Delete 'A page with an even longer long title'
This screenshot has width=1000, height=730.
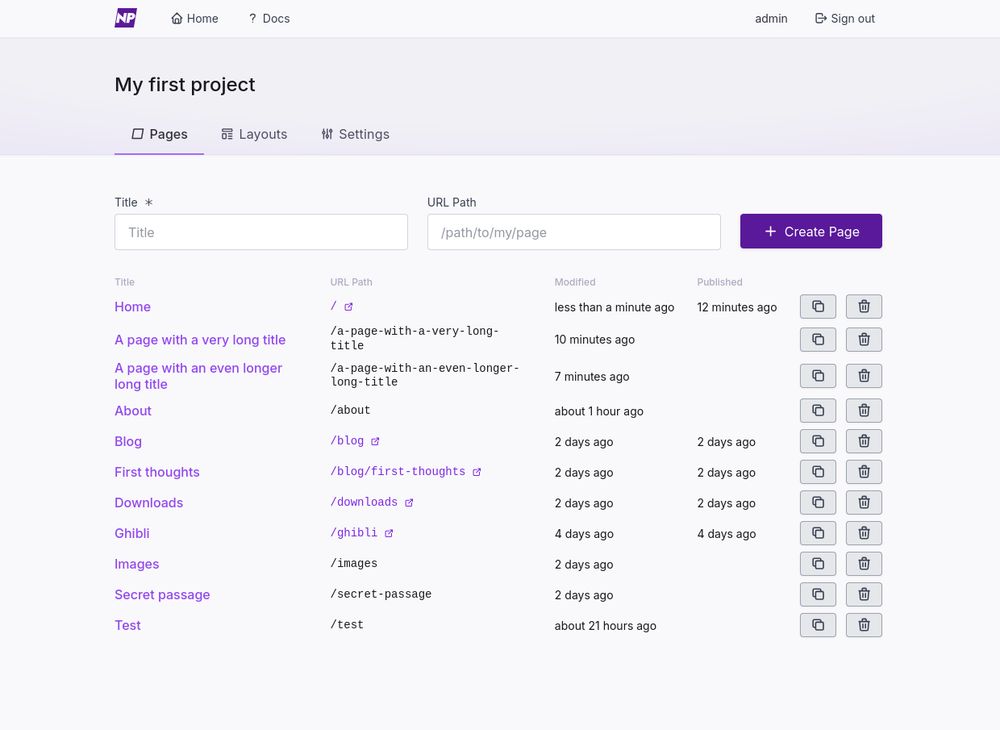coord(864,376)
